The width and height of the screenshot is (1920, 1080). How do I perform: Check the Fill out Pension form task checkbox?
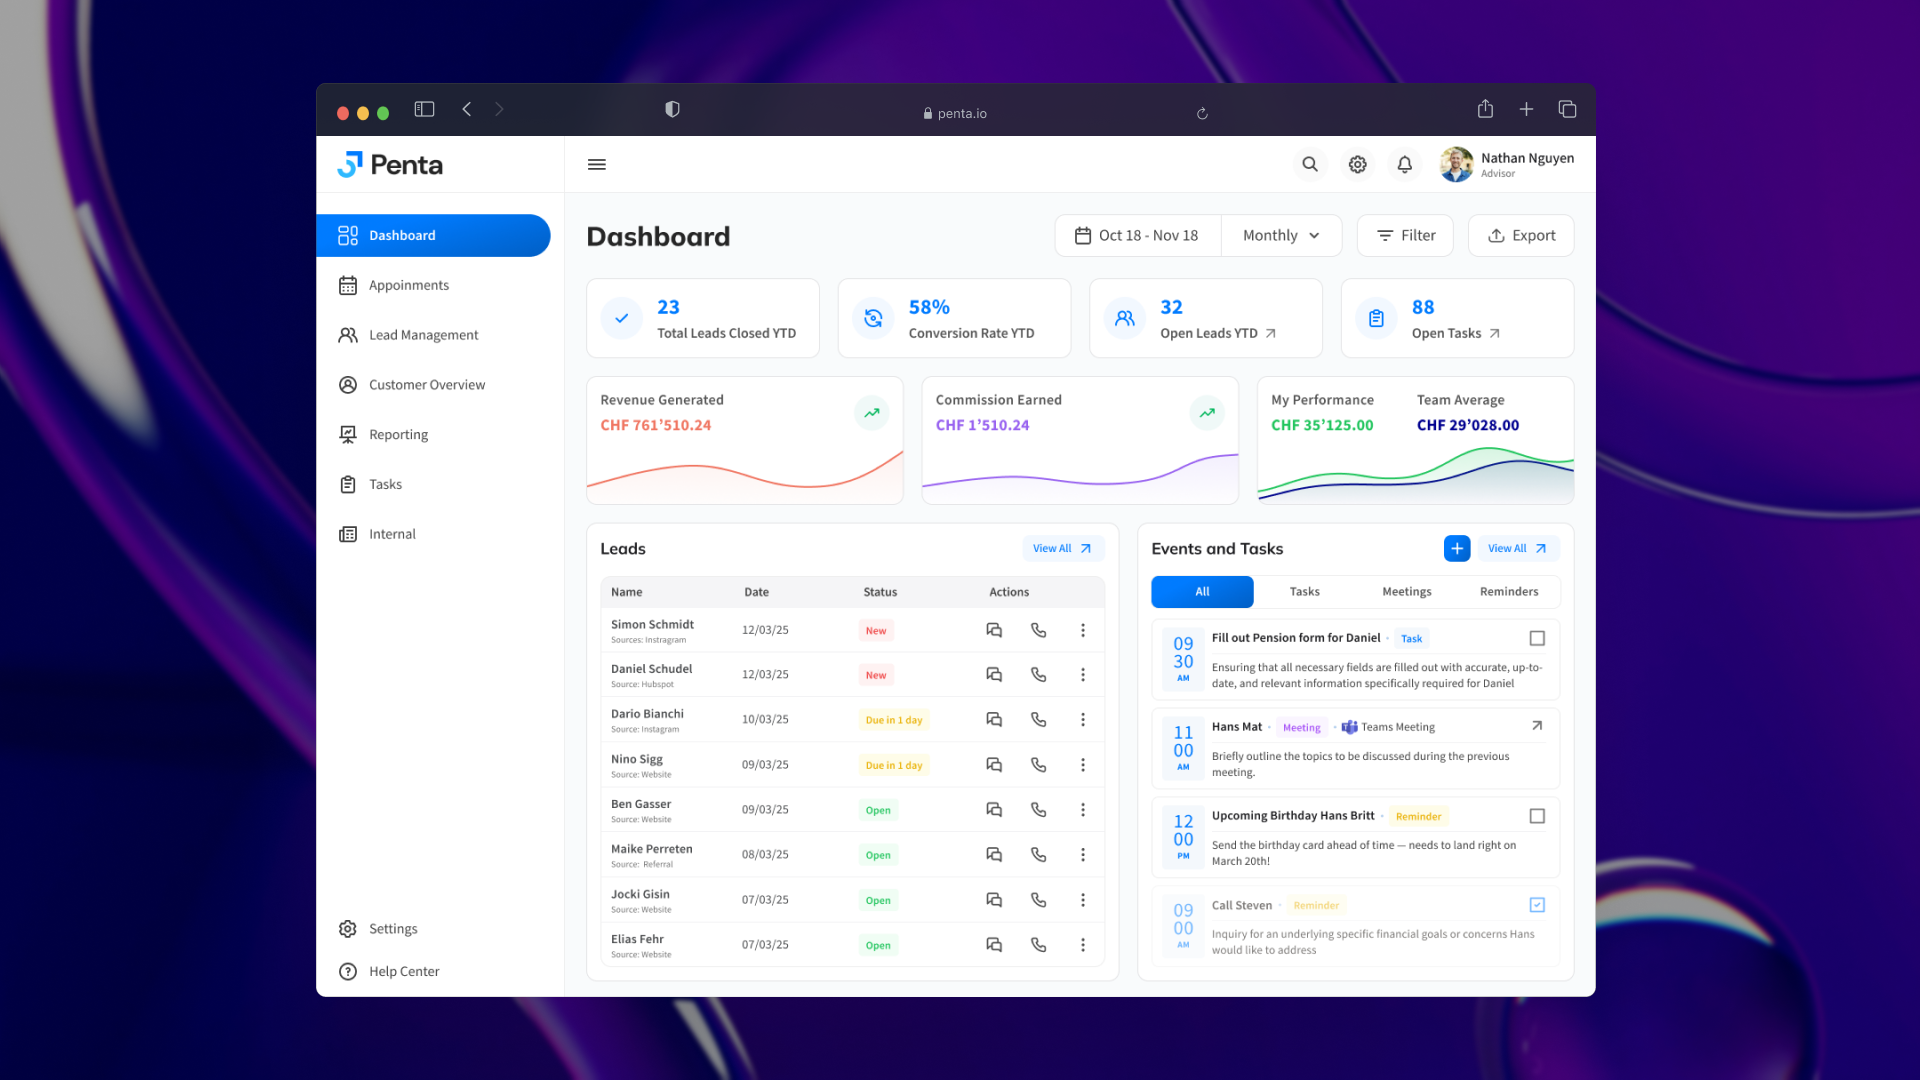[x=1537, y=637]
